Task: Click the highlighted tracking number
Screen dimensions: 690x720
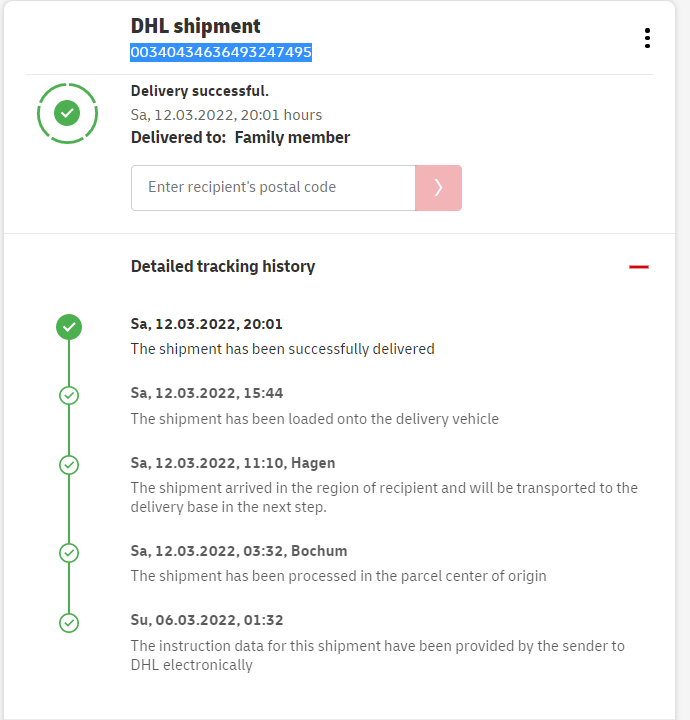Action: pos(221,52)
